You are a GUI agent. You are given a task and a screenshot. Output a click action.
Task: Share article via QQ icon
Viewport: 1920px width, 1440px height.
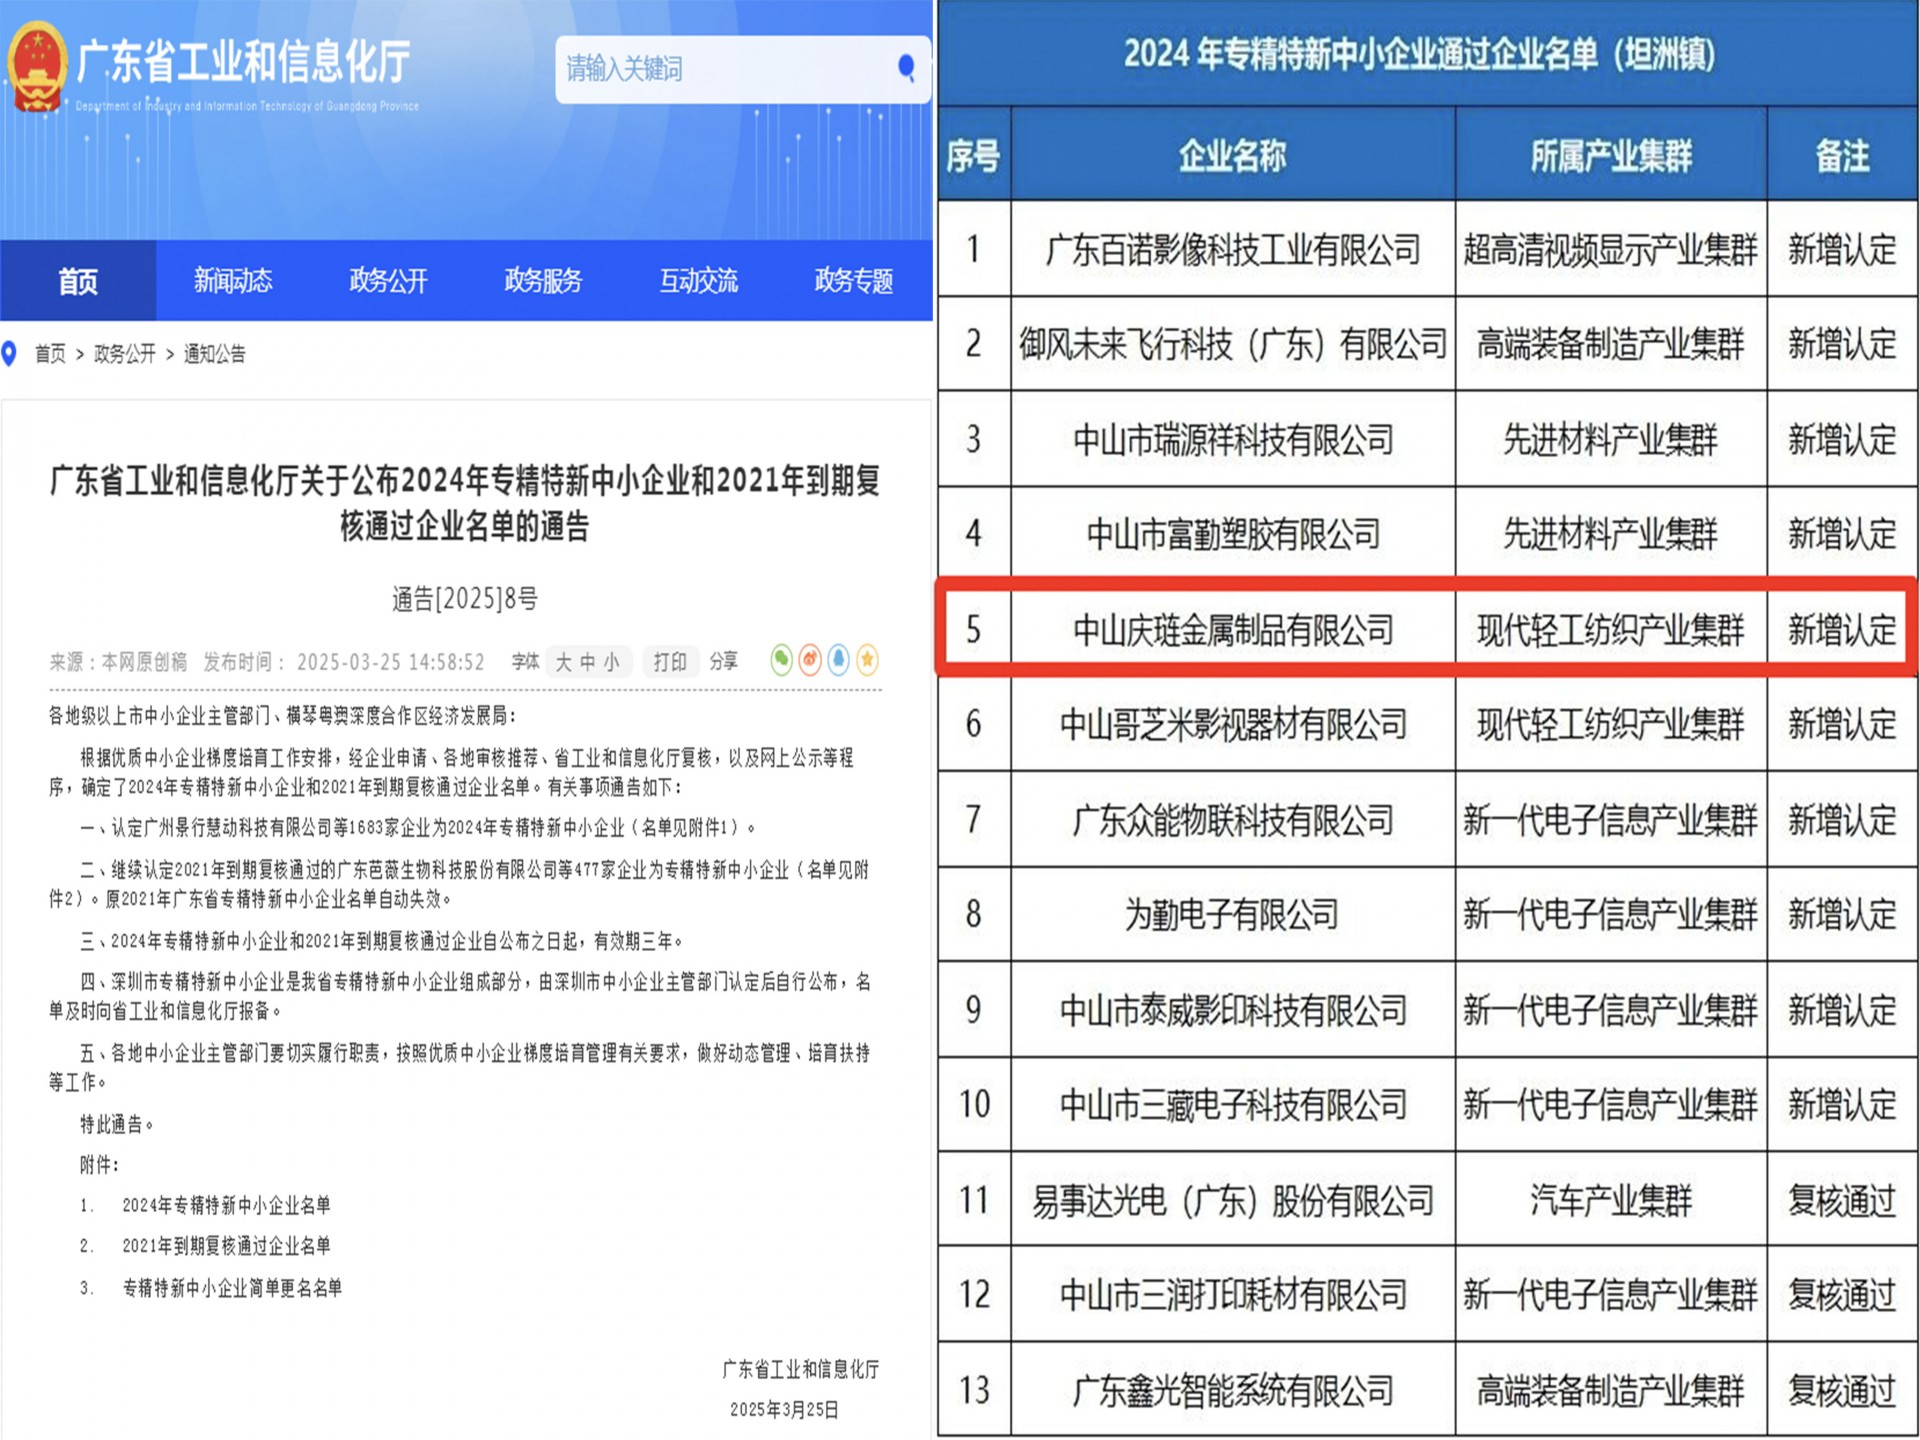[839, 660]
